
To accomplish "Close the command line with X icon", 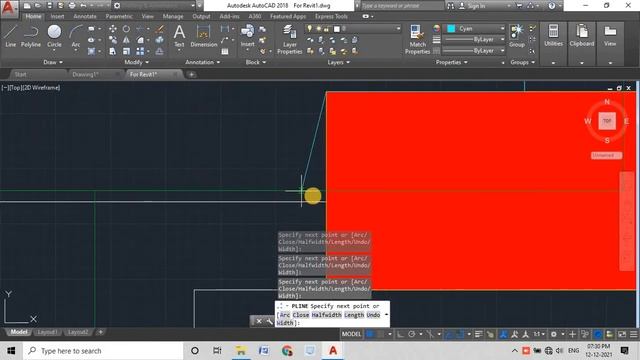I will click(x=259, y=322).
